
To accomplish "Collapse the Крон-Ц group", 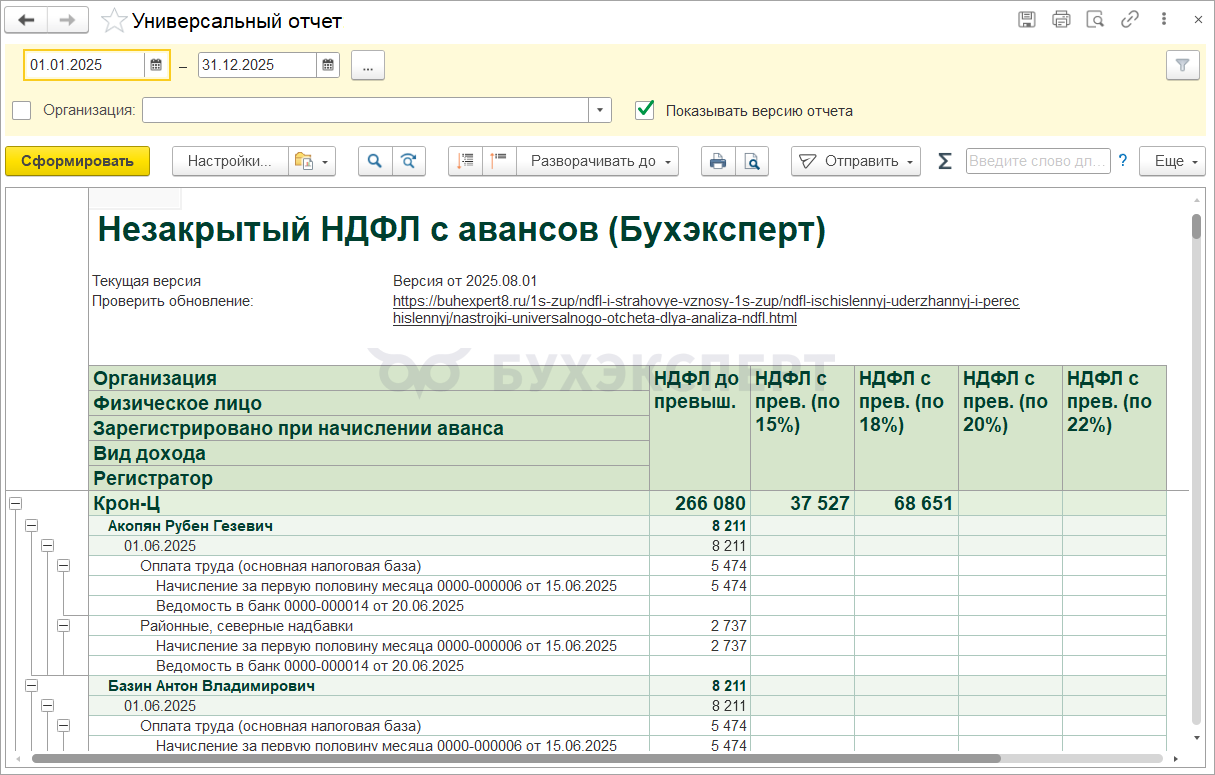I will (15, 504).
